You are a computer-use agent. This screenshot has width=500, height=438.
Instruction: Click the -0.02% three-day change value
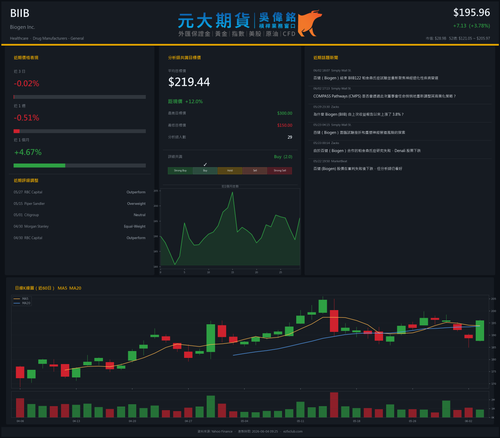click(x=26, y=83)
